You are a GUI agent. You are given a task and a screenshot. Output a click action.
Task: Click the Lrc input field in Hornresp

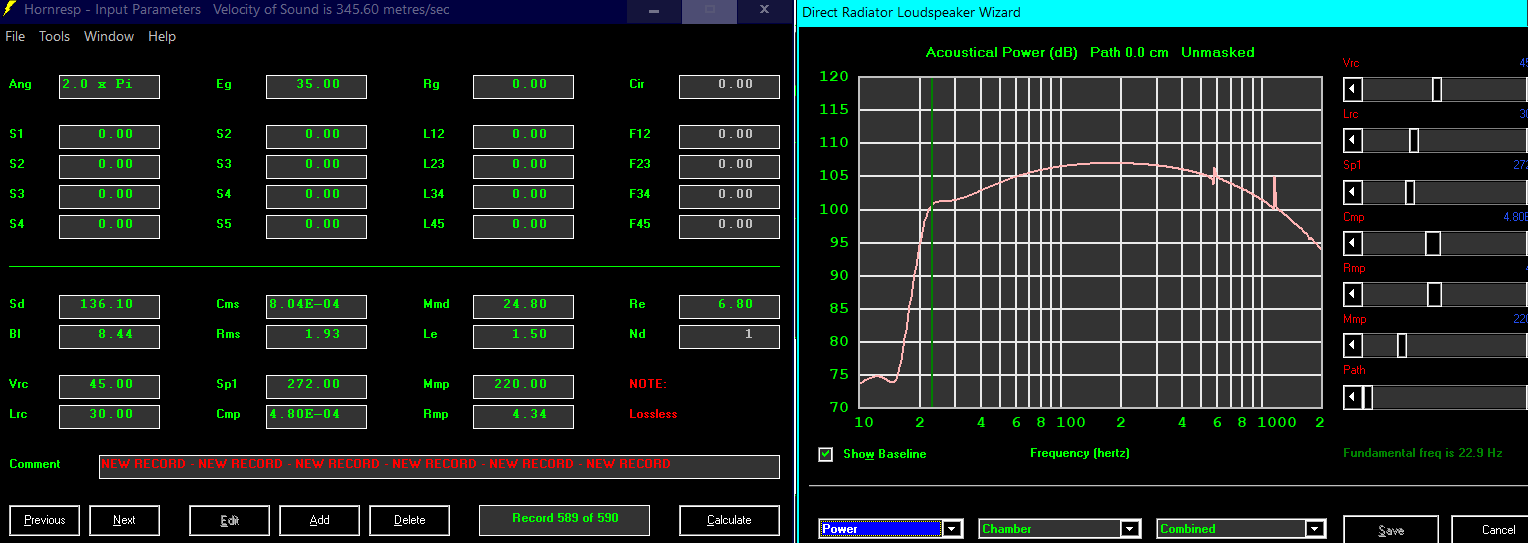109,416
